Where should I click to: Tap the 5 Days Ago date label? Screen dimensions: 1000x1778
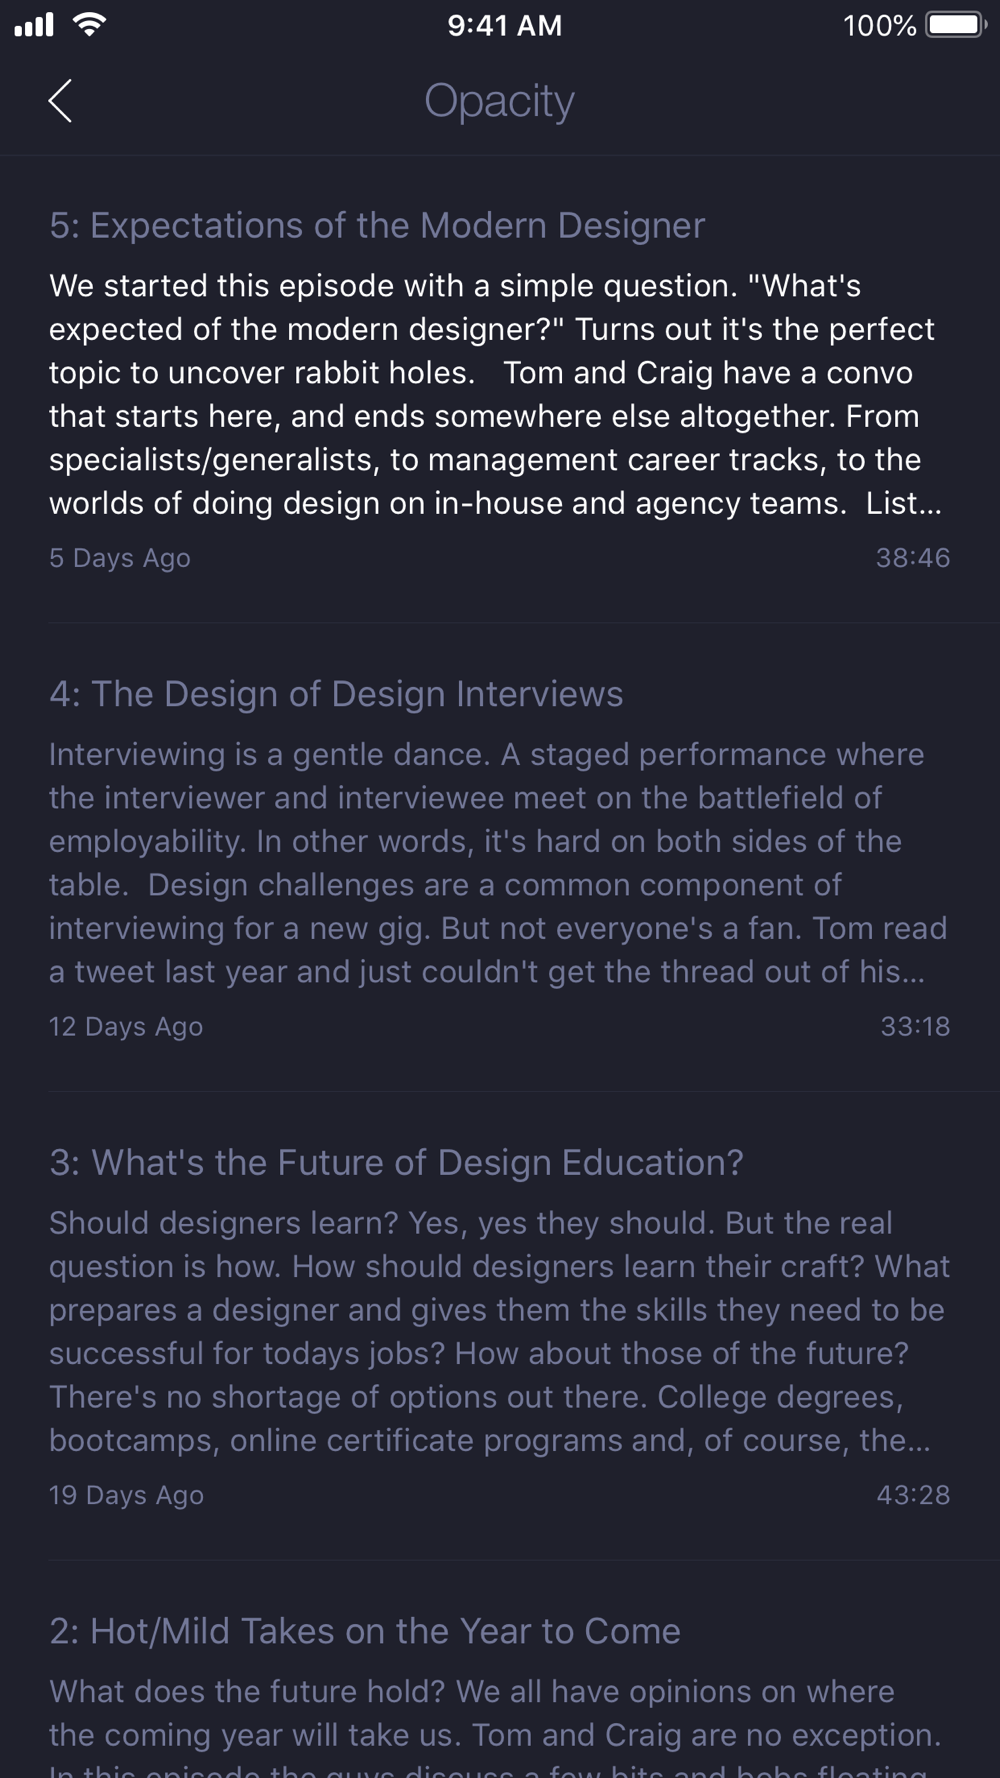[x=120, y=558]
